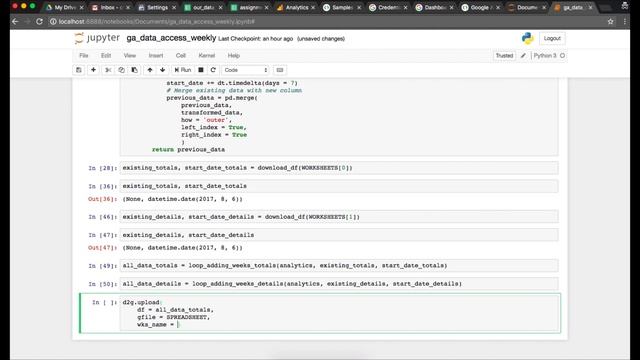This screenshot has height=360, width=640.
Task: Open the command palette keyboard icon
Action: point(280,70)
